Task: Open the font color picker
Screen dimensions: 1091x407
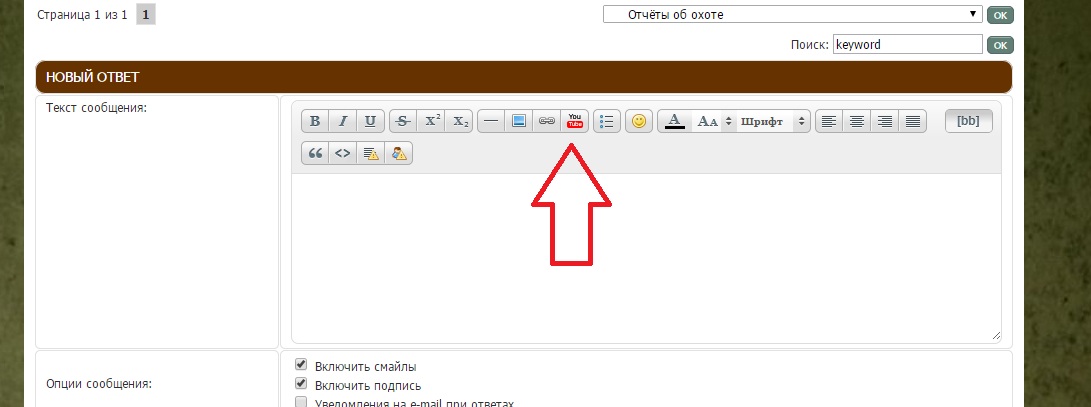Action: coord(675,121)
